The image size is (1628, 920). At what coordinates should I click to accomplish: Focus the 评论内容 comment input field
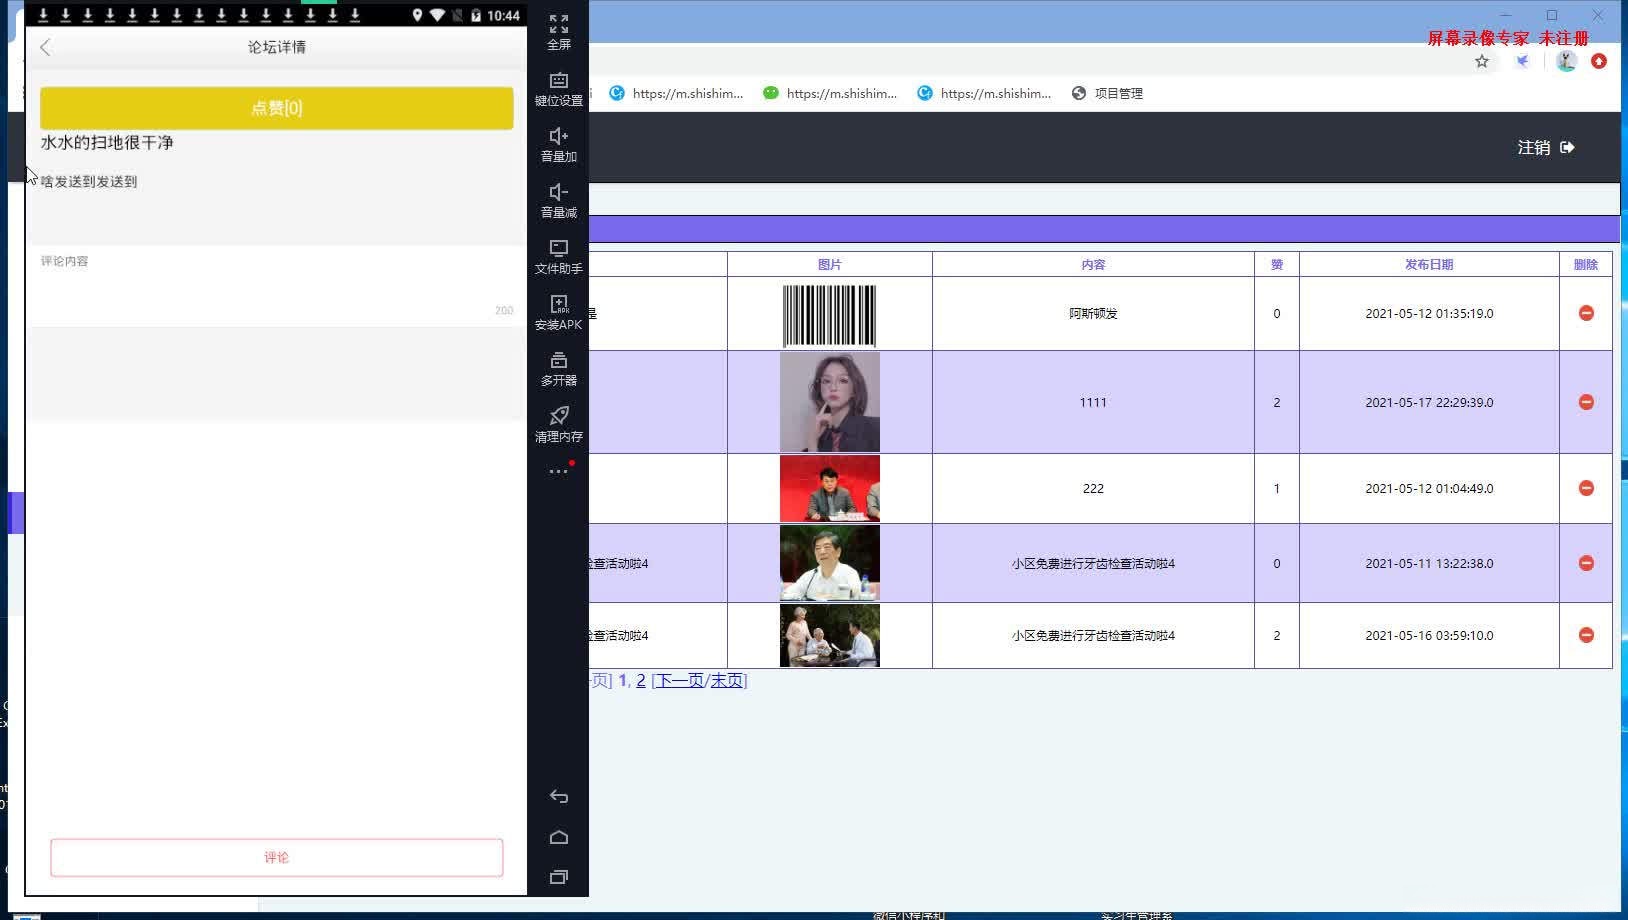pyautogui.click(x=277, y=286)
